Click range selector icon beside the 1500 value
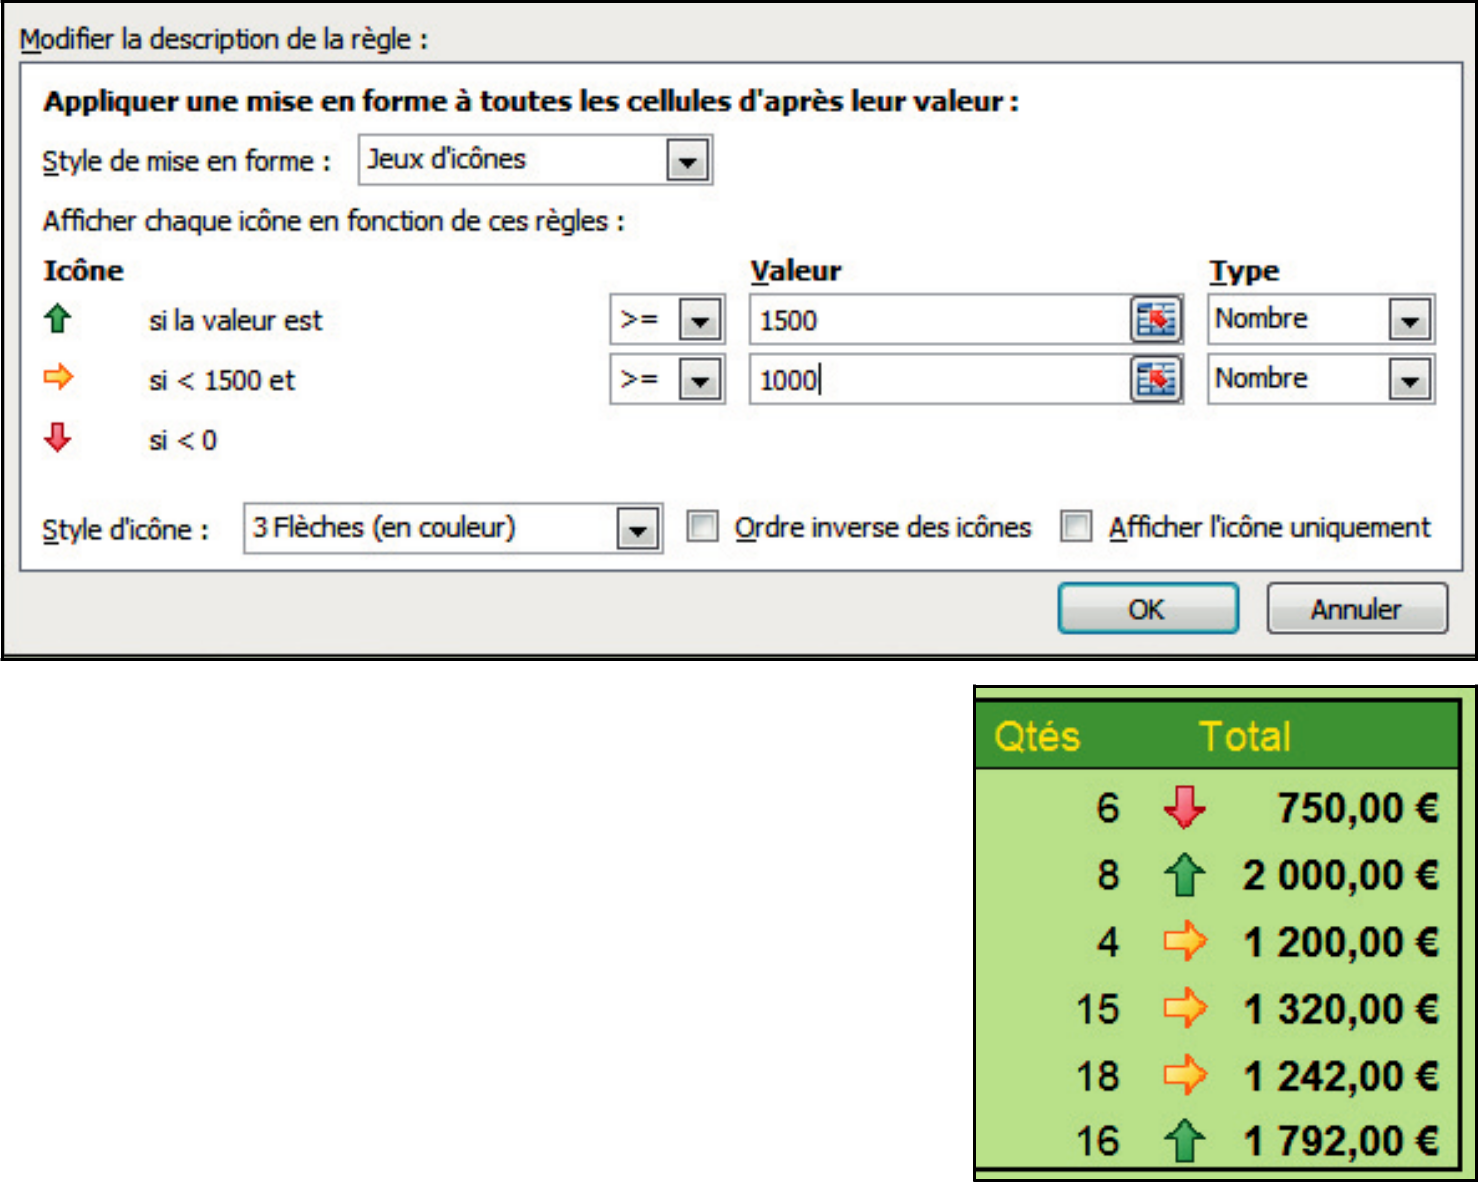The width and height of the screenshot is (1478, 1182). (x=1156, y=320)
